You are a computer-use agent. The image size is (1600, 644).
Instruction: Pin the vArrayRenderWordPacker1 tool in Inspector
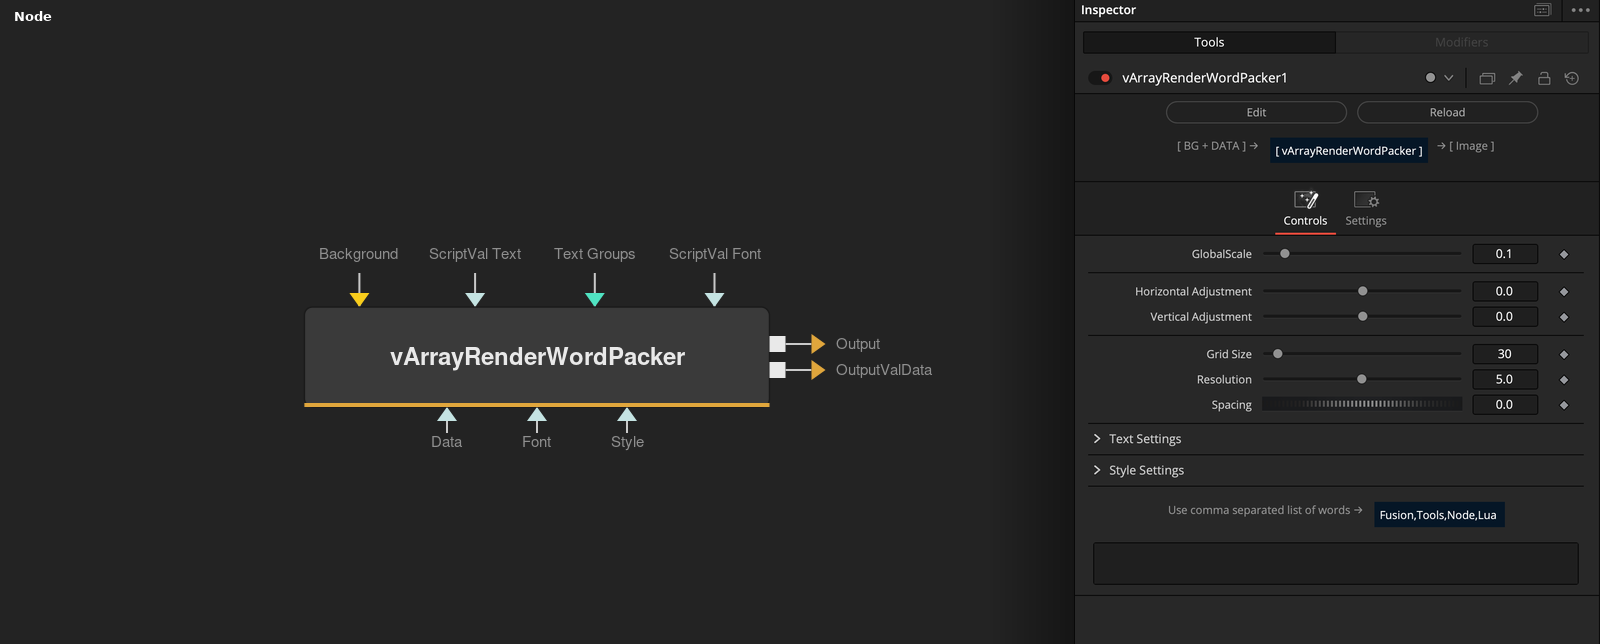(1516, 78)
